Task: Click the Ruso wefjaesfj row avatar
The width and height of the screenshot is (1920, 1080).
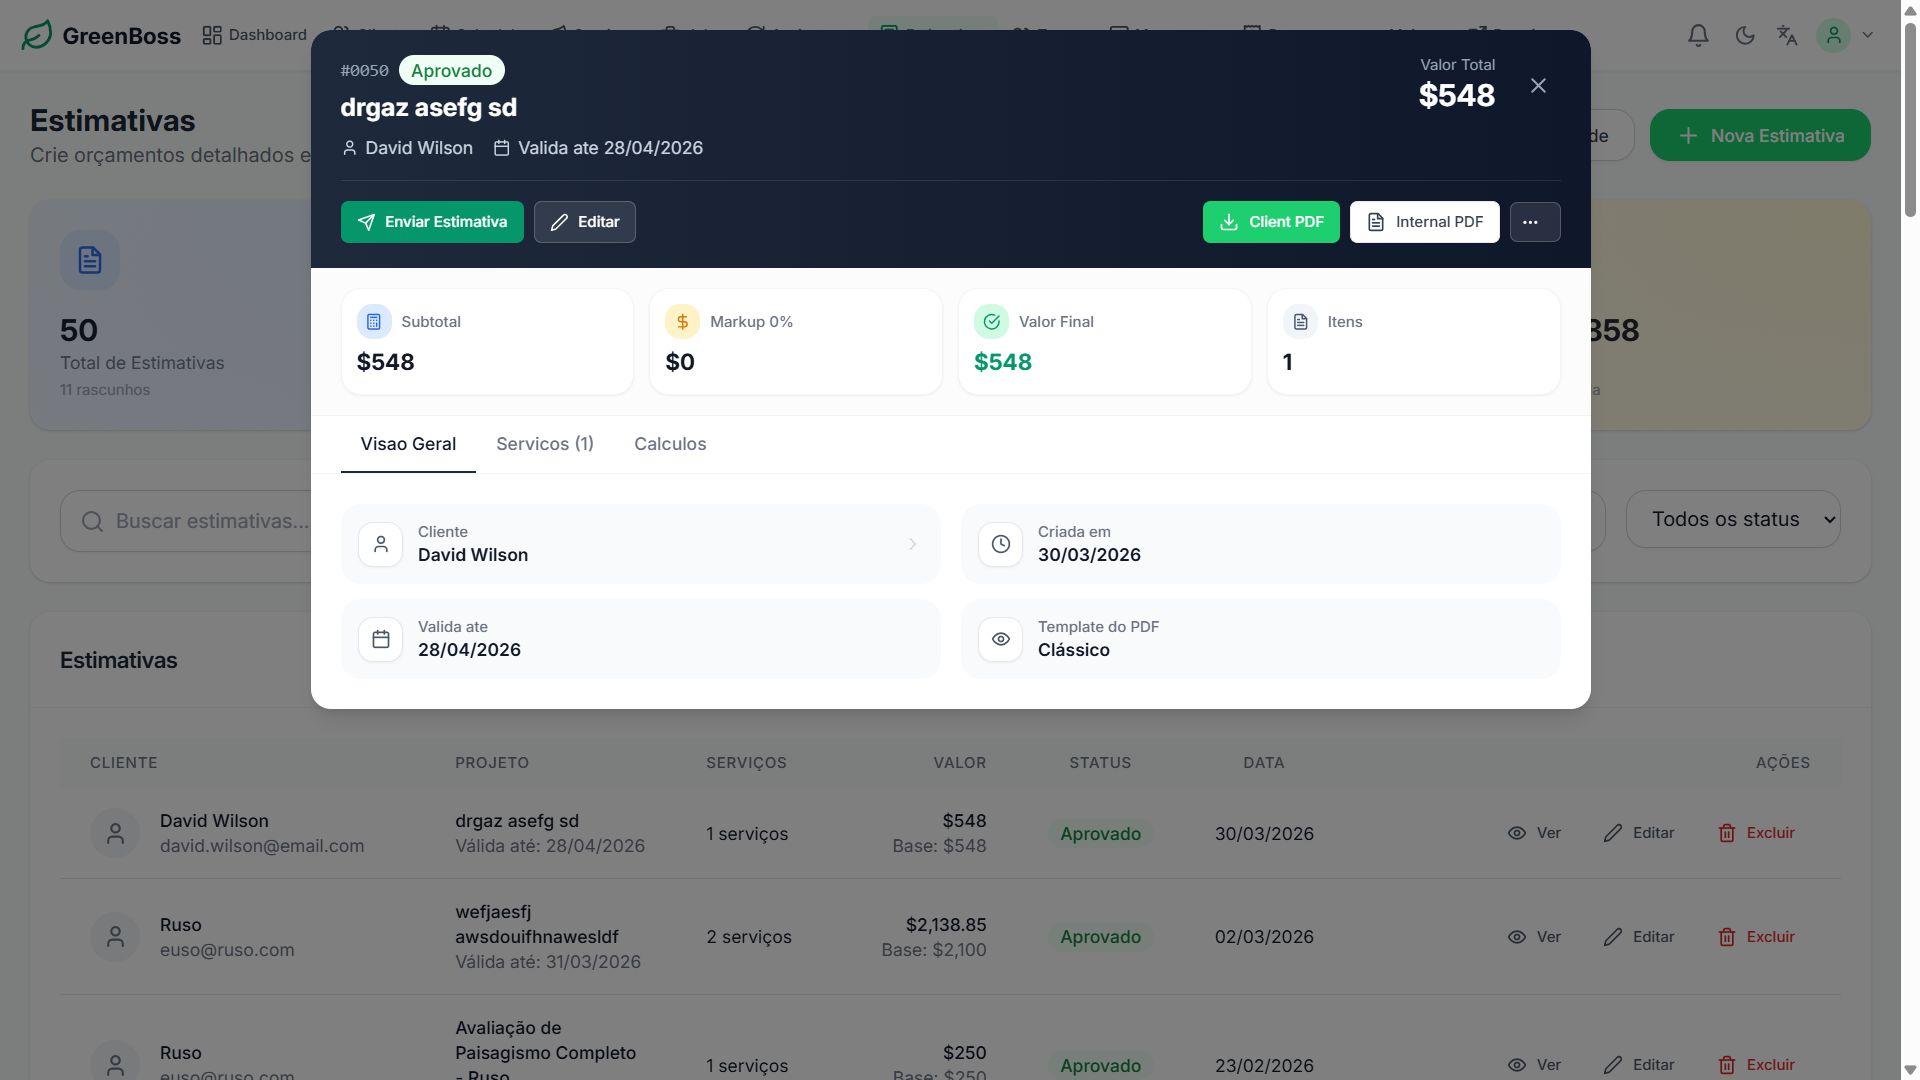Action: 115,937
